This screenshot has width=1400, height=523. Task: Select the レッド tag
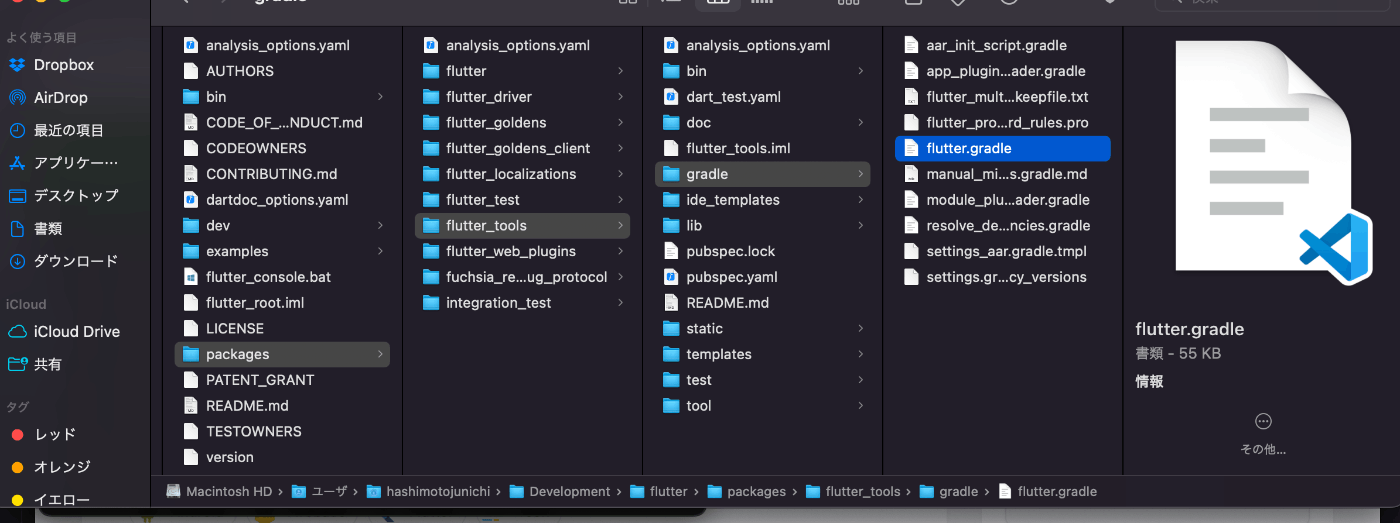[55, 435]
